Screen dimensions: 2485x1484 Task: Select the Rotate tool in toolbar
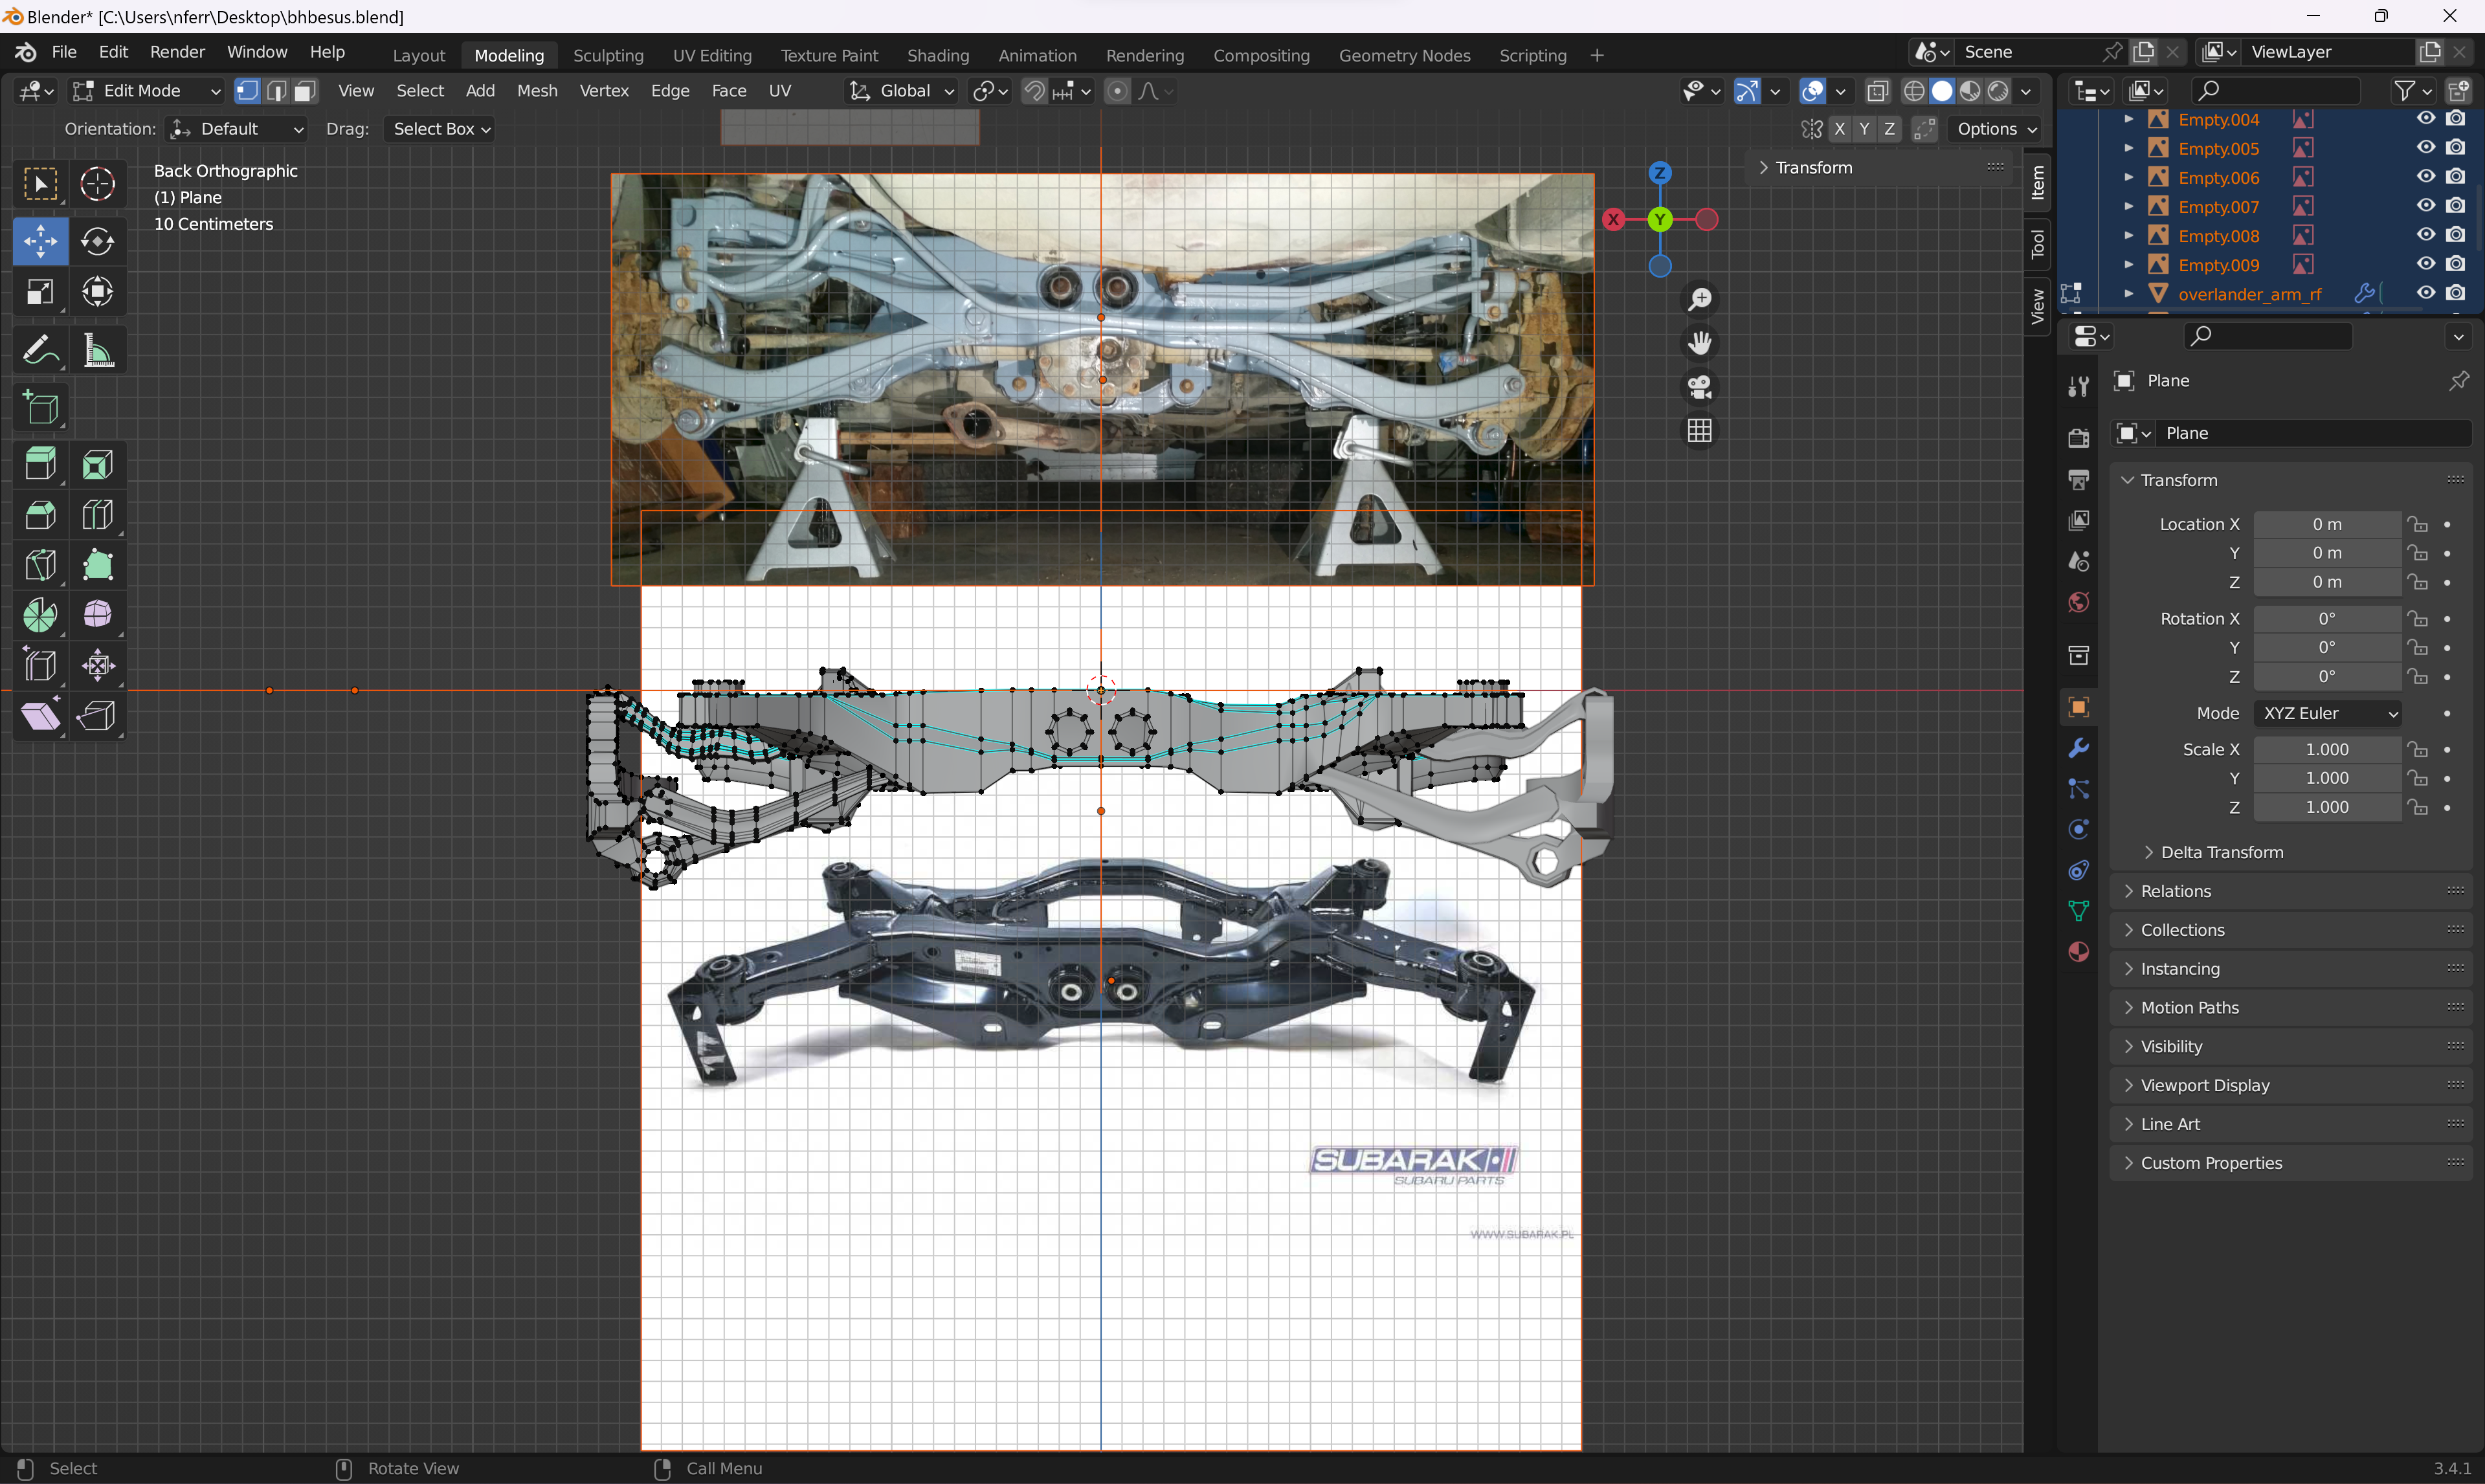[97, 241]
